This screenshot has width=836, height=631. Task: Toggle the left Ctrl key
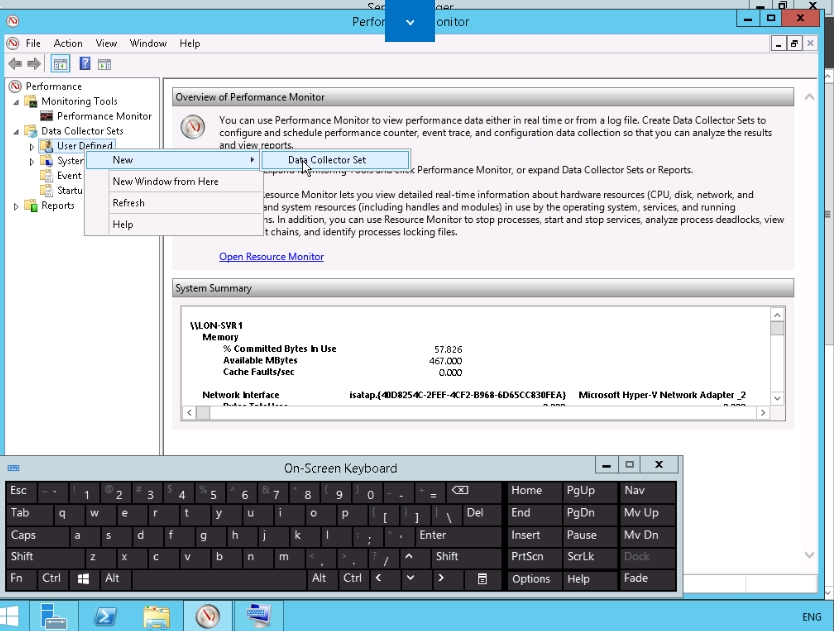coord(53,579)
